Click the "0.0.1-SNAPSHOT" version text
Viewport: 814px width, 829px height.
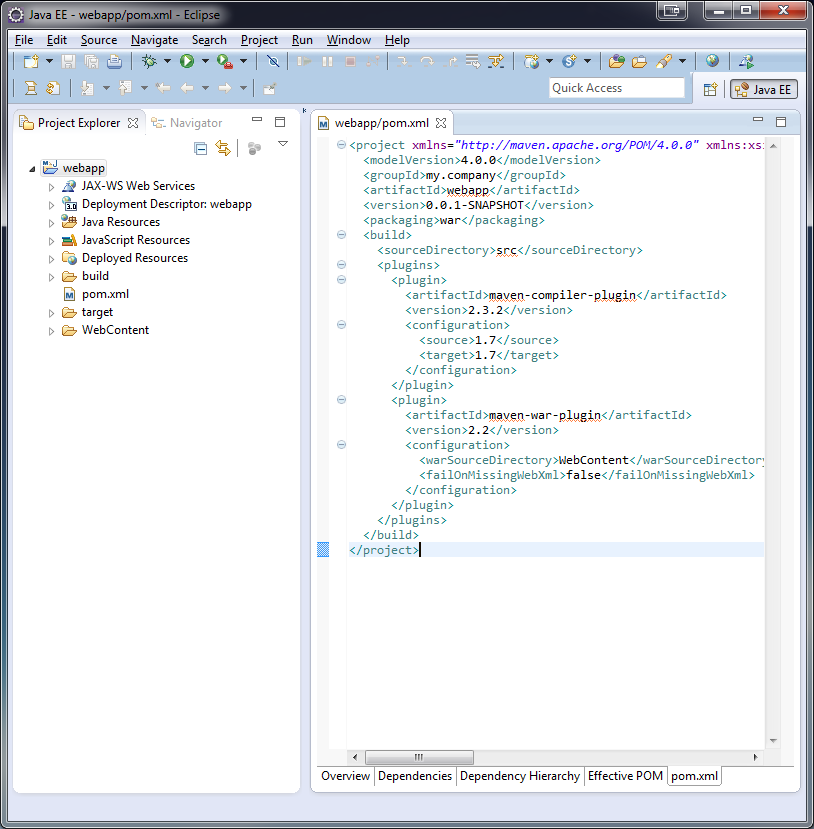(475, 205)
